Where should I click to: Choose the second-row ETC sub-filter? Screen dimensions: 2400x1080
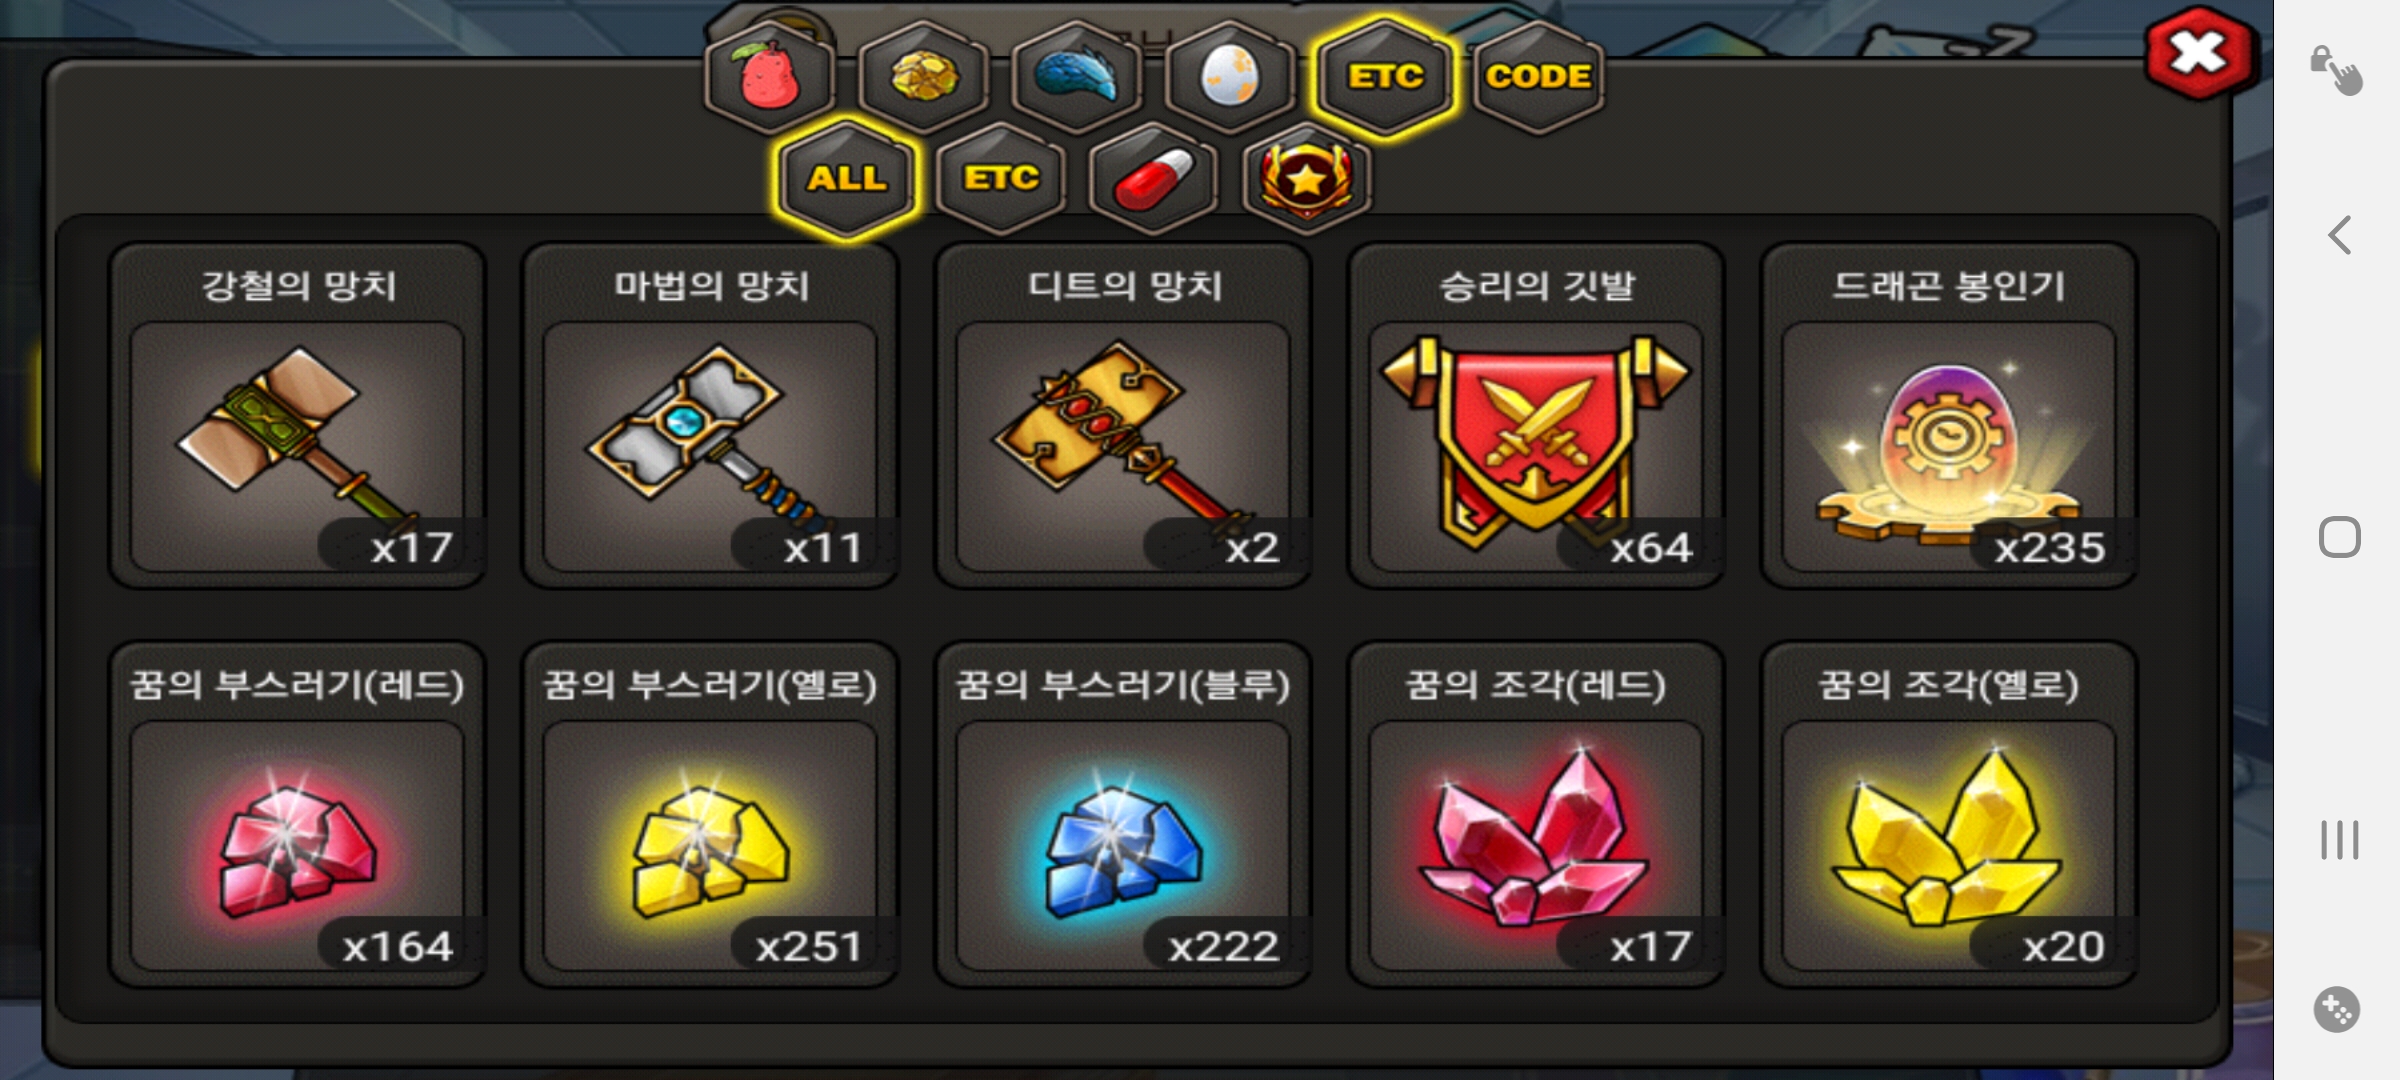[x=1000, y=178]
